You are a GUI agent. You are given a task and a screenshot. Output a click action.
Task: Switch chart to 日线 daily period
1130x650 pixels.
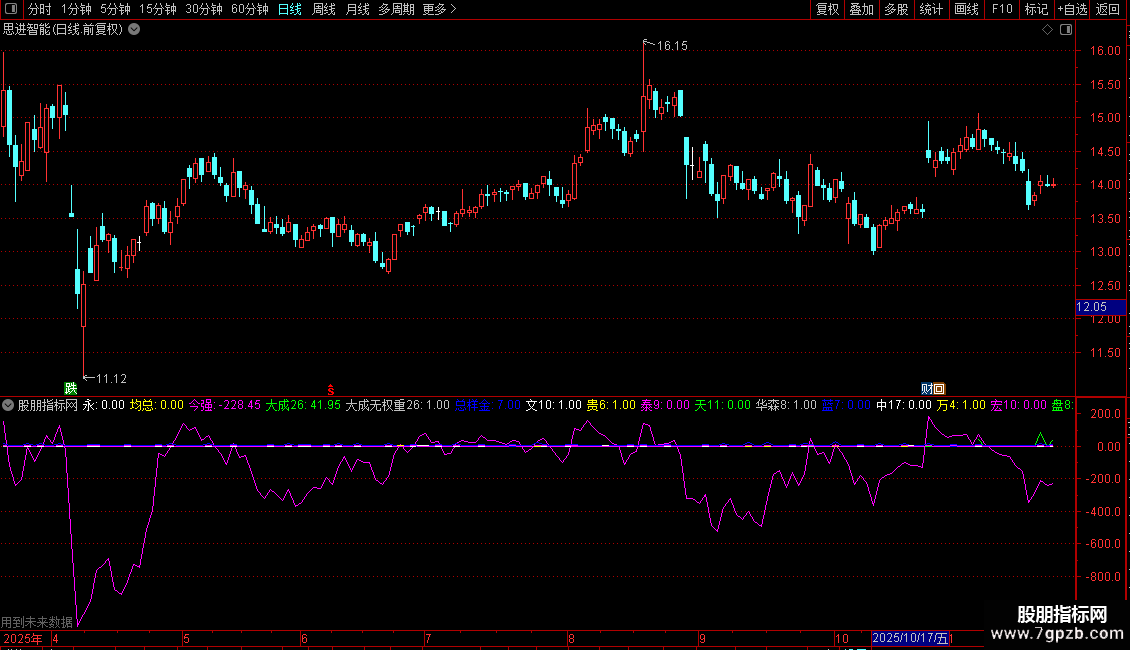pyautogui.click(x=289, y=9)
